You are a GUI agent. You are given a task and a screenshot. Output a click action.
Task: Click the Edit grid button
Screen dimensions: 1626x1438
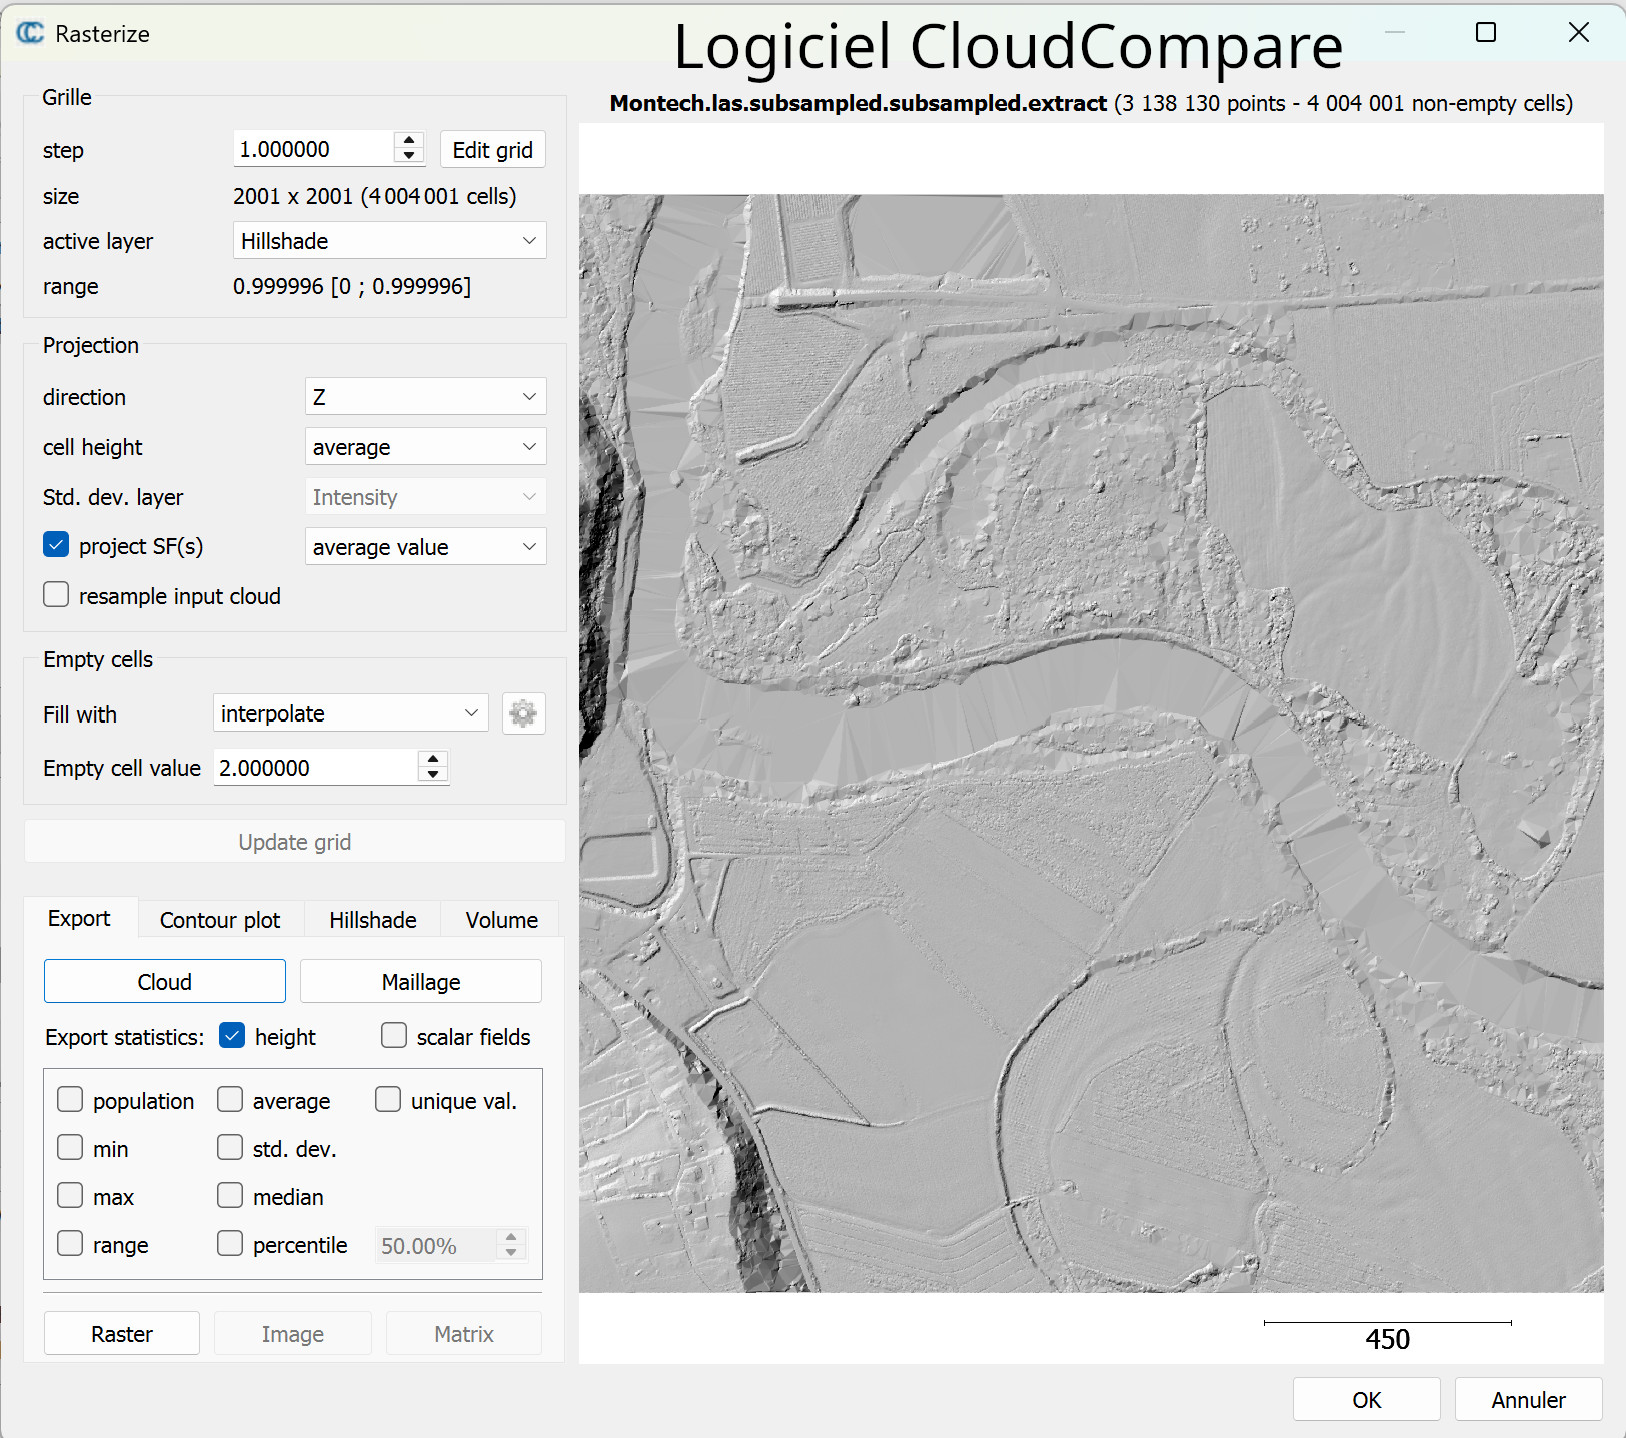(x=493, y=150)
